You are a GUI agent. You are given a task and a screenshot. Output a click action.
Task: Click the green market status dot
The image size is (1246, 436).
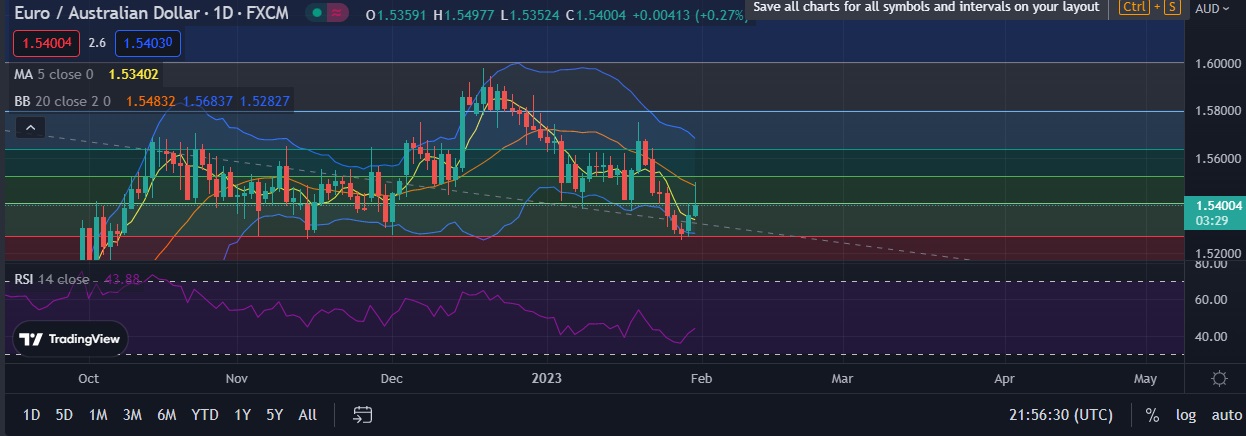[x=317, y=15]
